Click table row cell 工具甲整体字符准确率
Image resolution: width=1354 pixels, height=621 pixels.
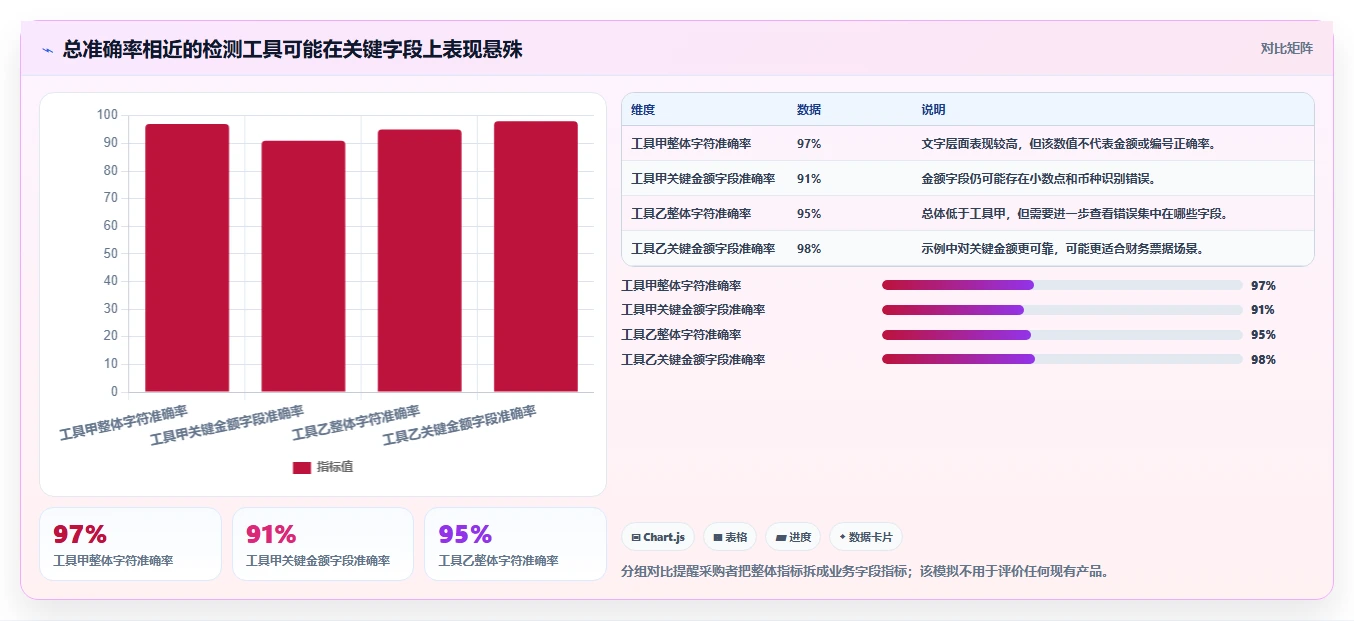point(691,144)
